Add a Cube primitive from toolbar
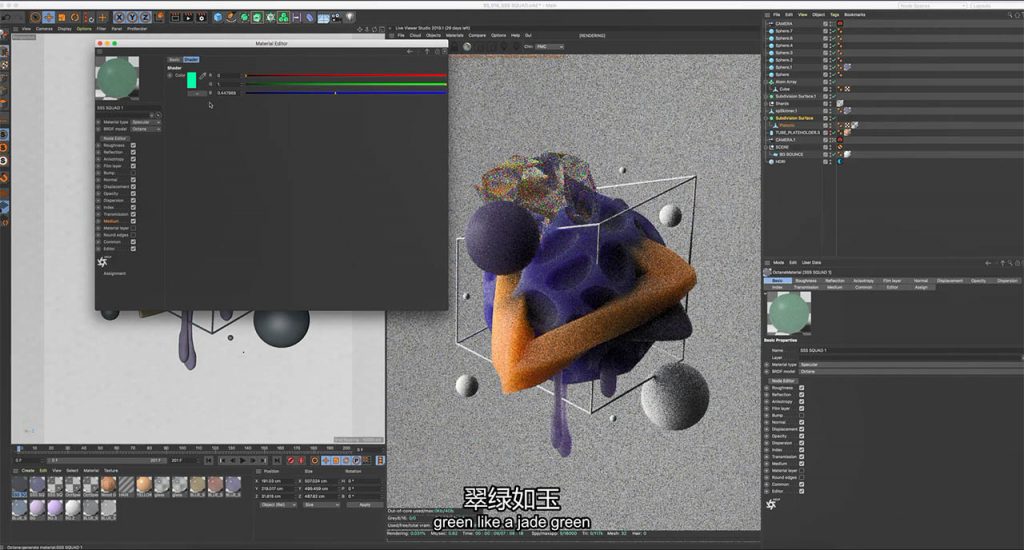This screenshot has height=550, width=1024. tap(218, 17)
